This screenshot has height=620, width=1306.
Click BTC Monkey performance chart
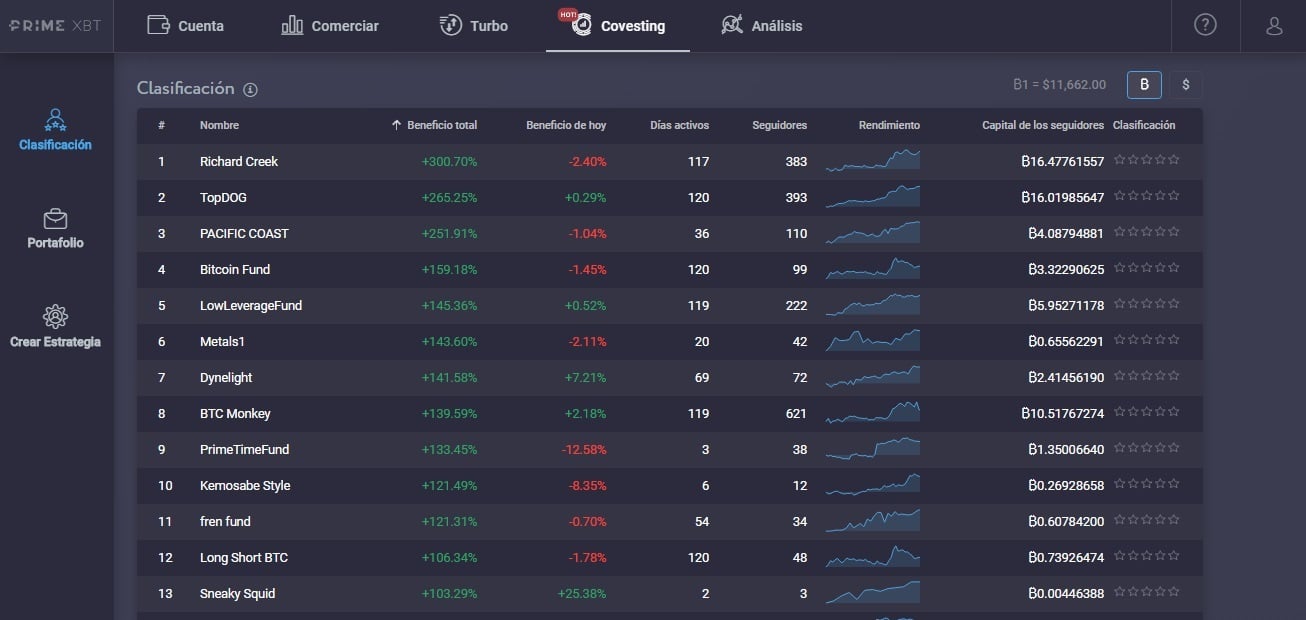(x=872, y=412)
